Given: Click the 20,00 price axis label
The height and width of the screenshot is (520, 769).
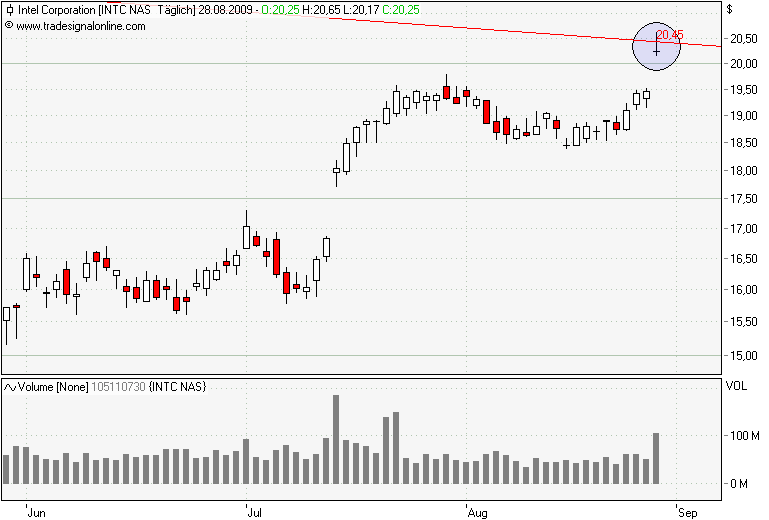Looking at the screenshot, I should click(743, 64).
